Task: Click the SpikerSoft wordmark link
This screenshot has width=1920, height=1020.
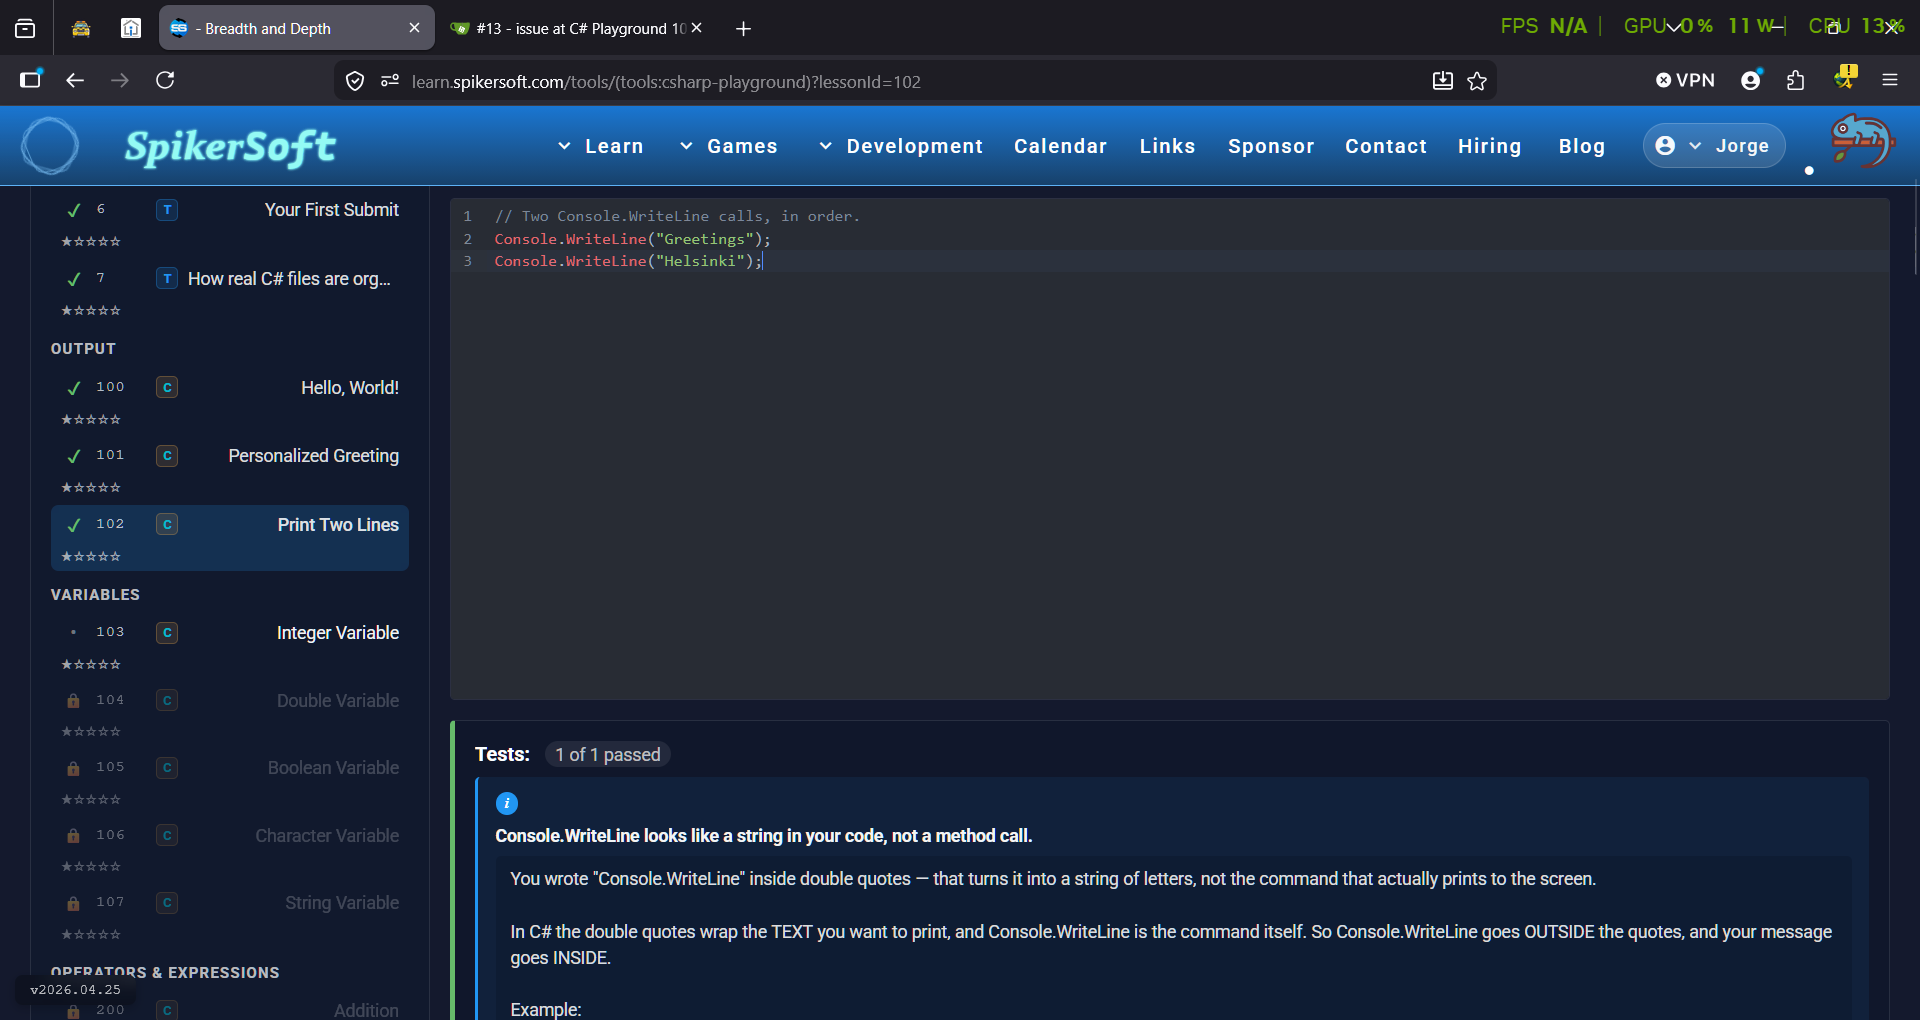Action: coord(230,147)
